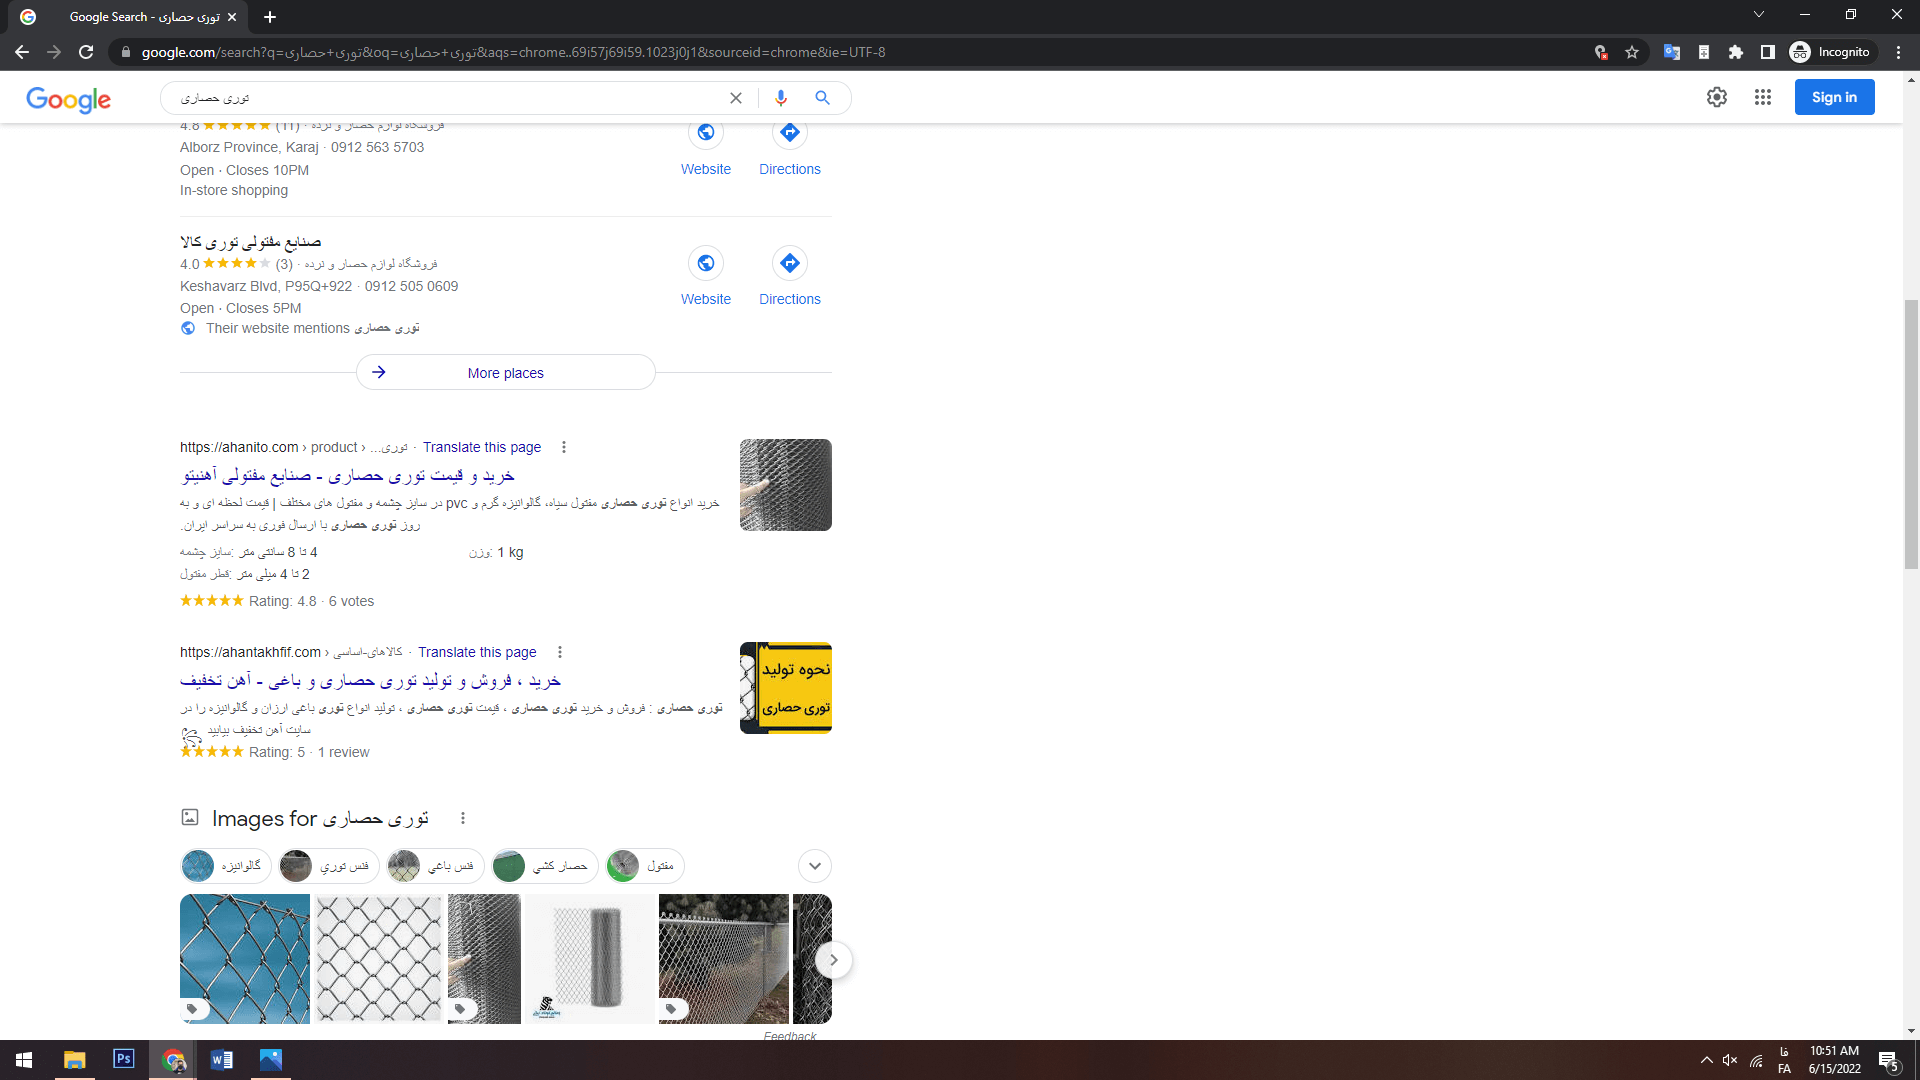Click the More places button
Viewport: 1920px width, 1080px height.
506,373
